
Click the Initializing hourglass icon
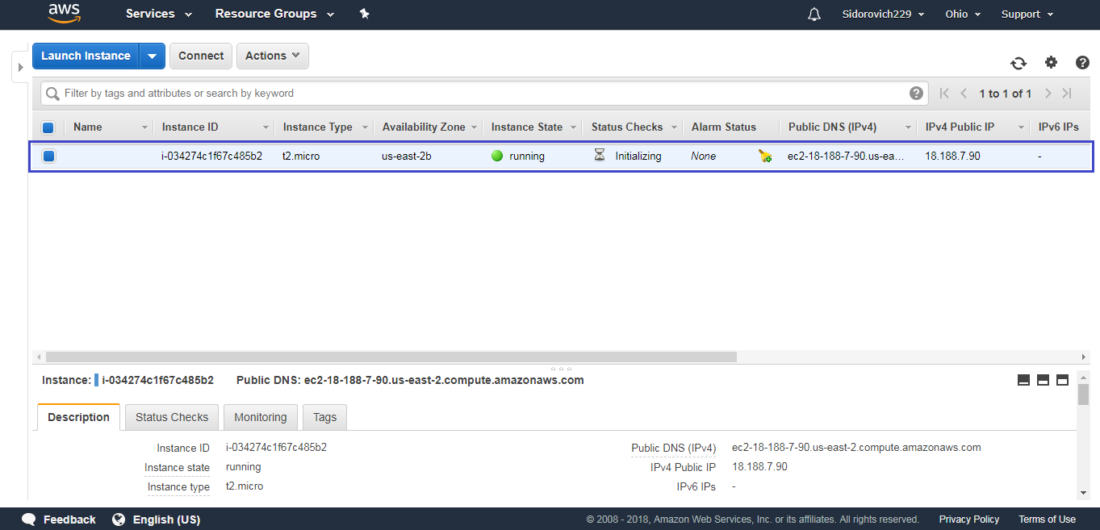point(599,156)
